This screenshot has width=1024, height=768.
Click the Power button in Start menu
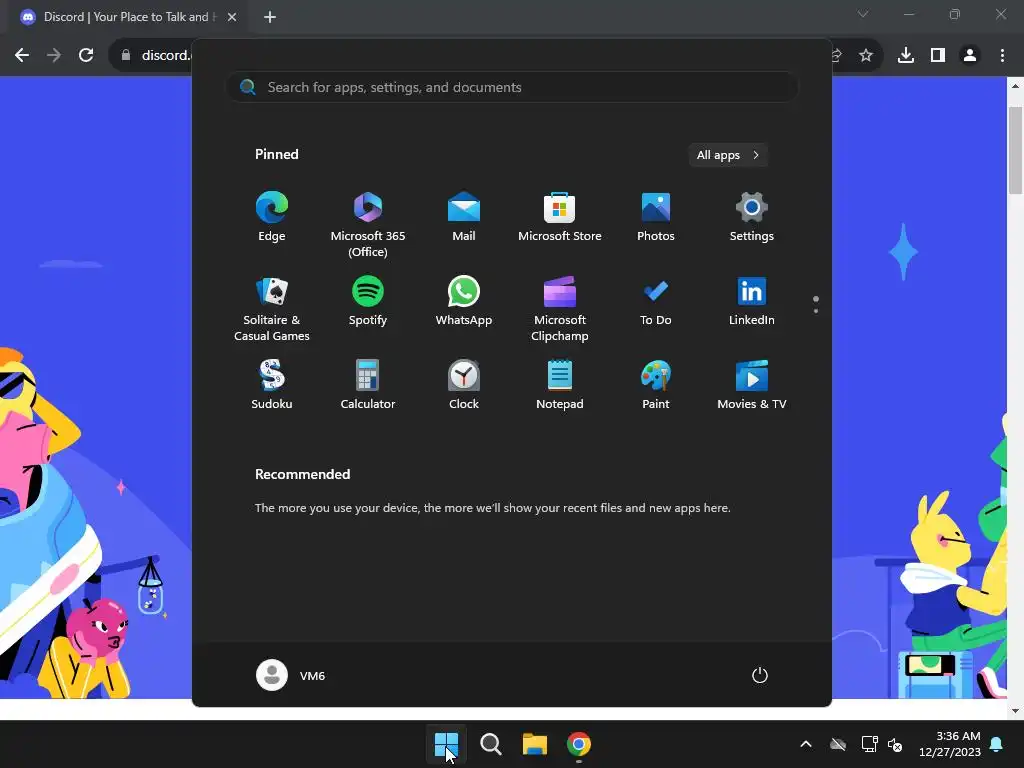click(760, 675)
